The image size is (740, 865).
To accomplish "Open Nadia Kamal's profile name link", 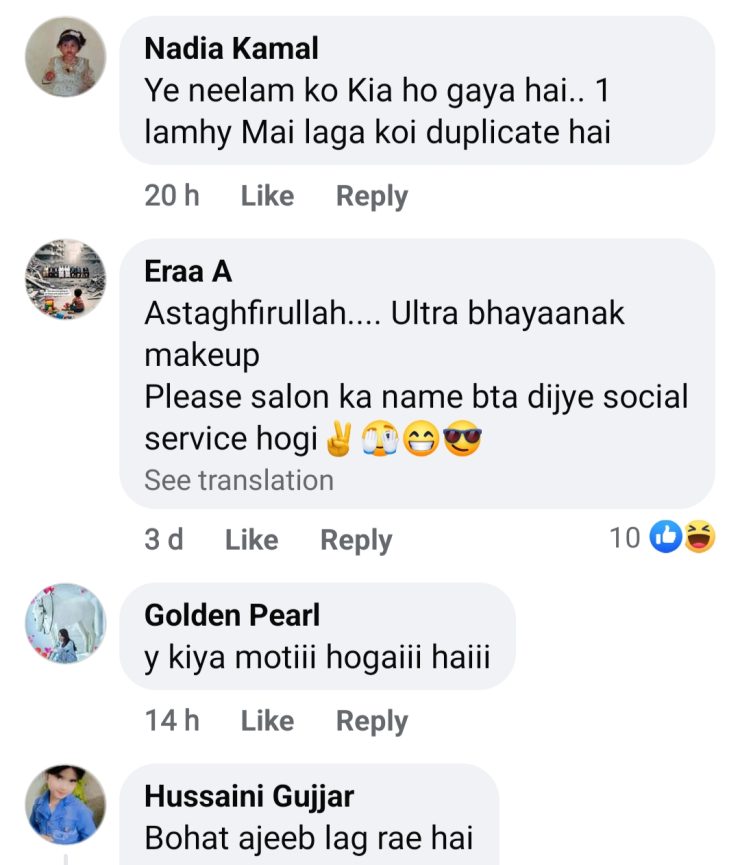I will tap(231, 48).
